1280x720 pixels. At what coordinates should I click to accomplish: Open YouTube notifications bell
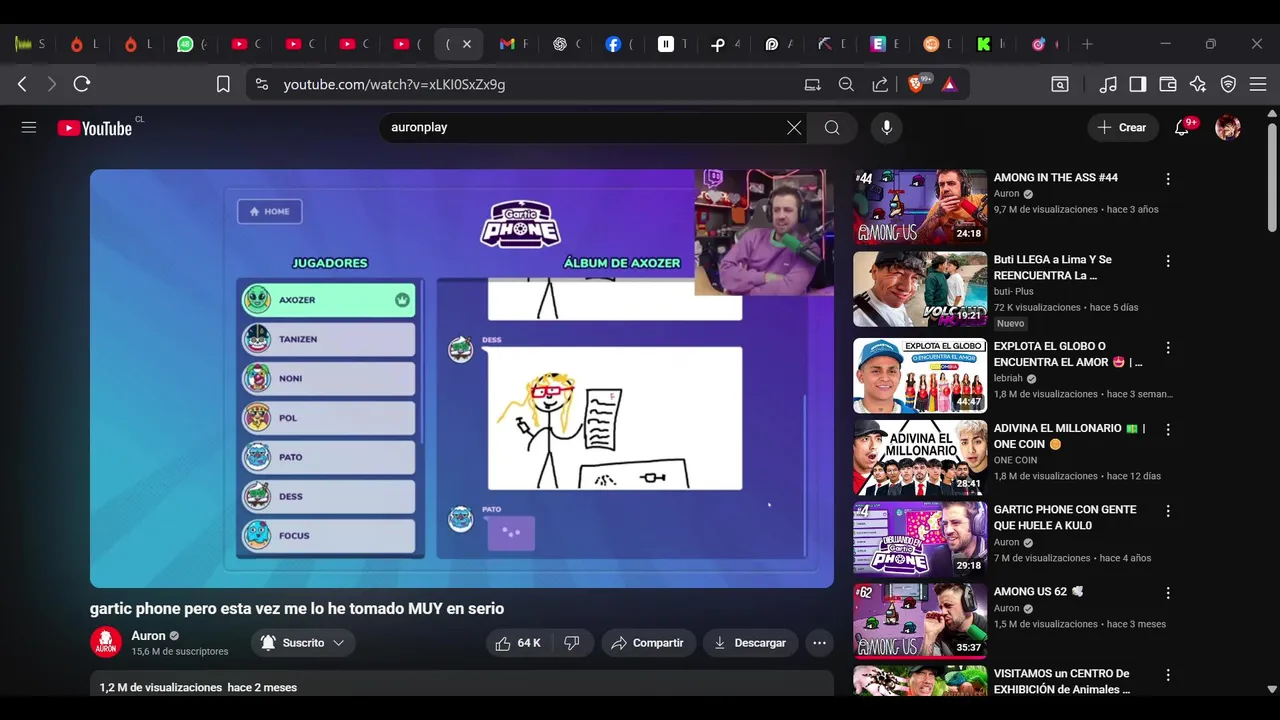coord(1182,127)
